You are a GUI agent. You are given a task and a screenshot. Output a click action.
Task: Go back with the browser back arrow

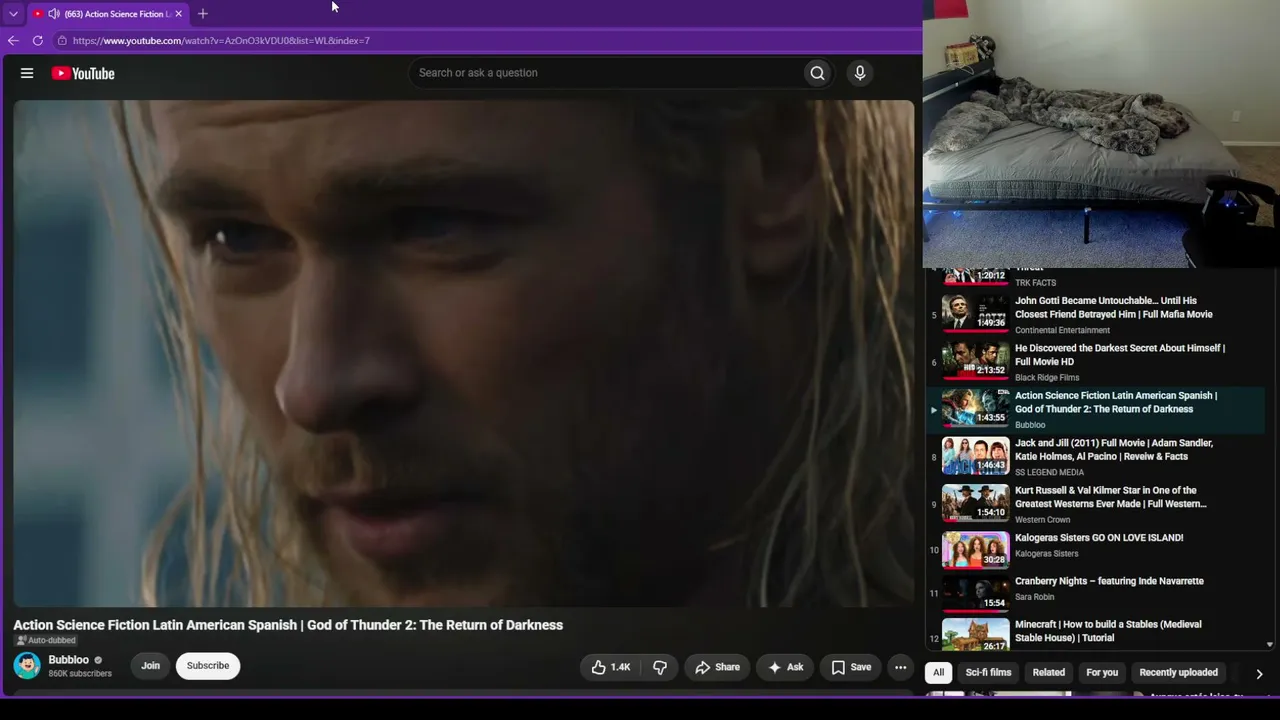(13, 41)
